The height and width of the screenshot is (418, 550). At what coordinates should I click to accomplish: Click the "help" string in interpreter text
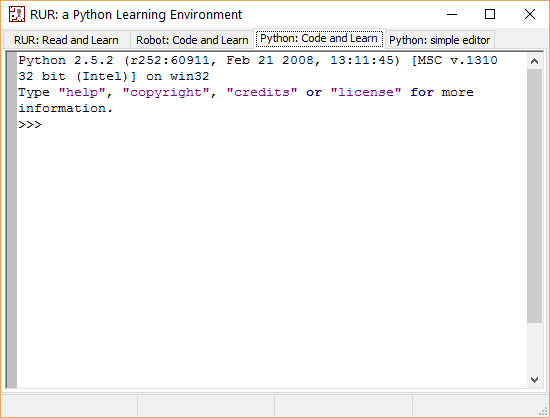point(82,92)
